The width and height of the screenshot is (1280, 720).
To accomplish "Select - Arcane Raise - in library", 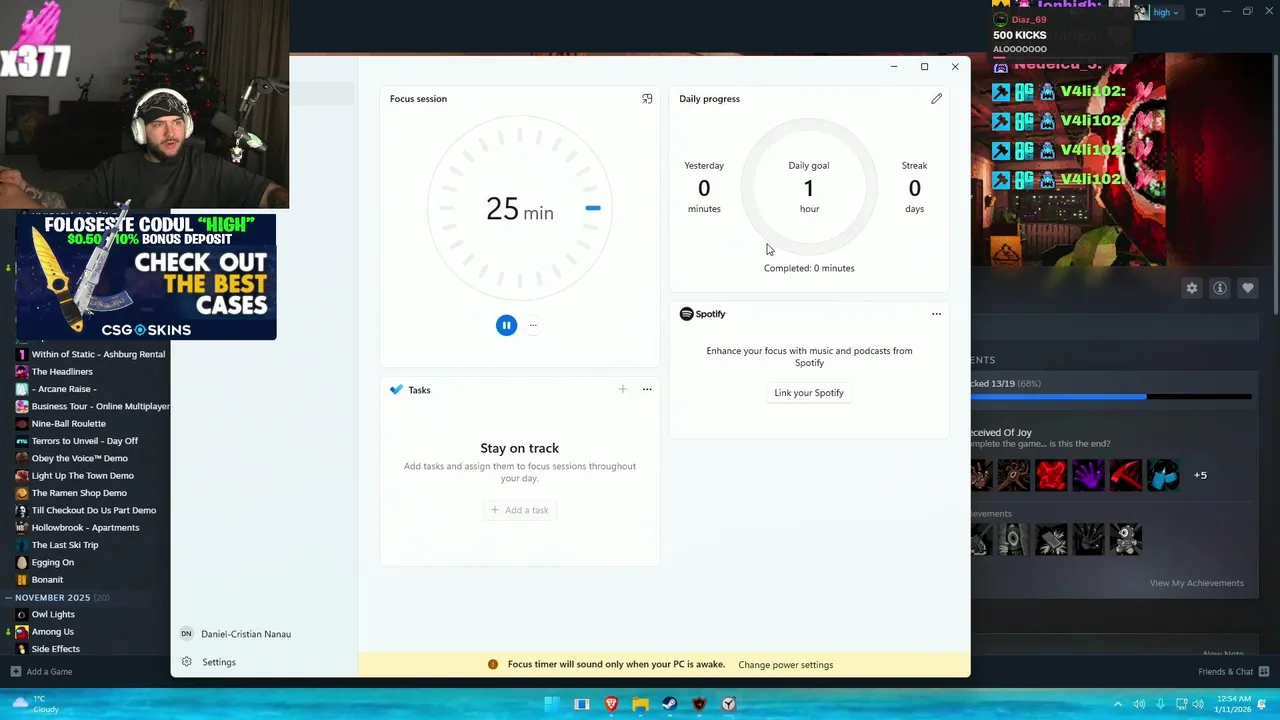I will pyautogui.click(x=63, y=389).
